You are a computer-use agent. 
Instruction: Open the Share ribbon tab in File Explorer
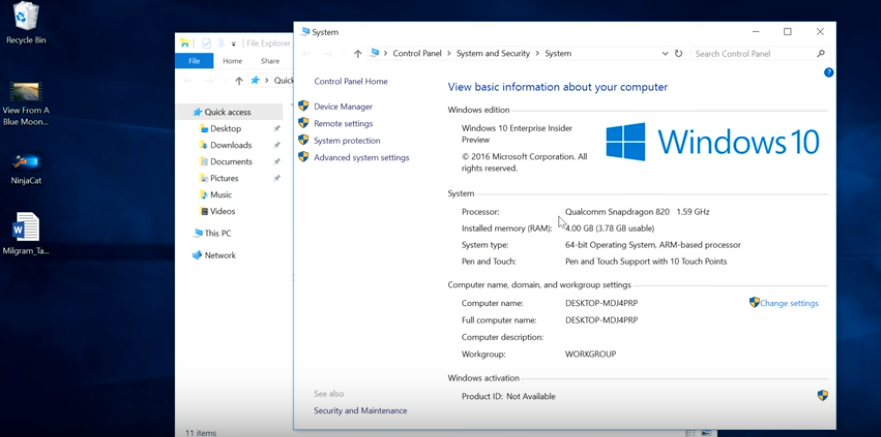[x=270, y=61]
